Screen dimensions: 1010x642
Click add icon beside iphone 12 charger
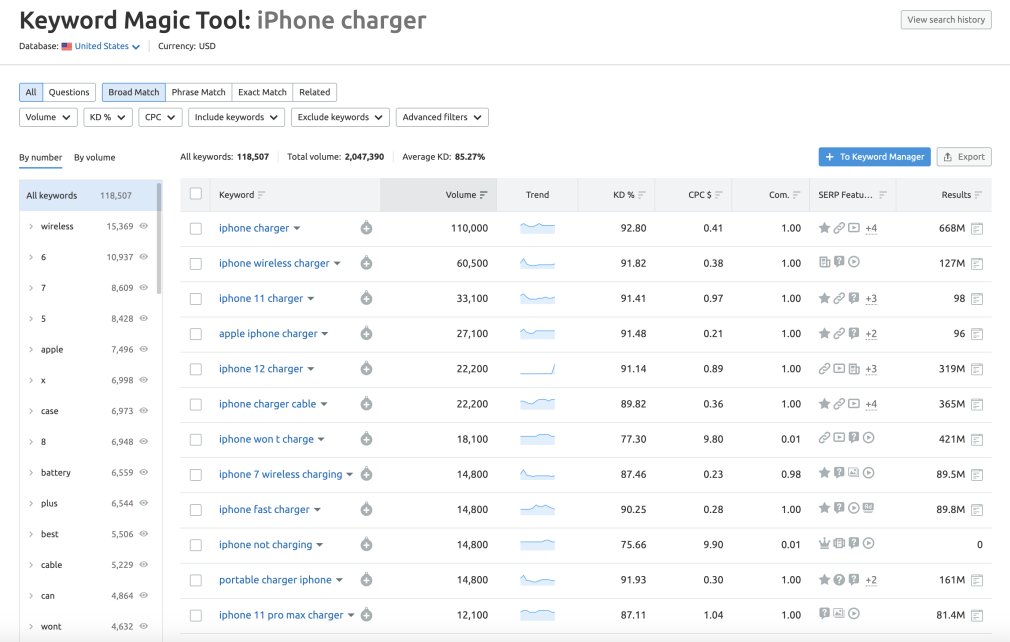[x=366, y=369]
